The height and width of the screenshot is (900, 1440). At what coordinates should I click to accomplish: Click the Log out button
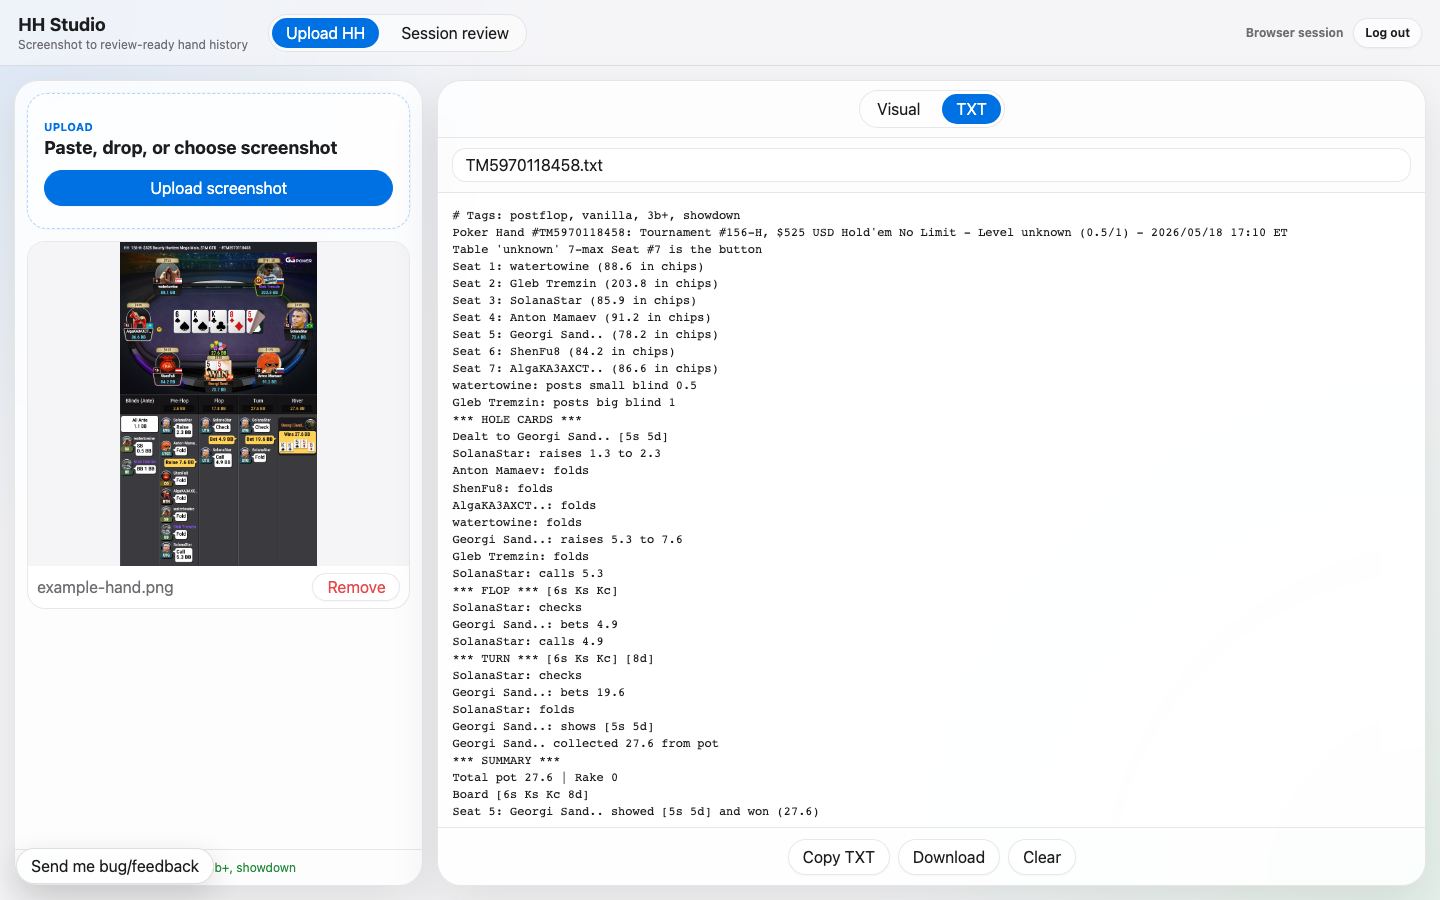(x=1387, y=33)
